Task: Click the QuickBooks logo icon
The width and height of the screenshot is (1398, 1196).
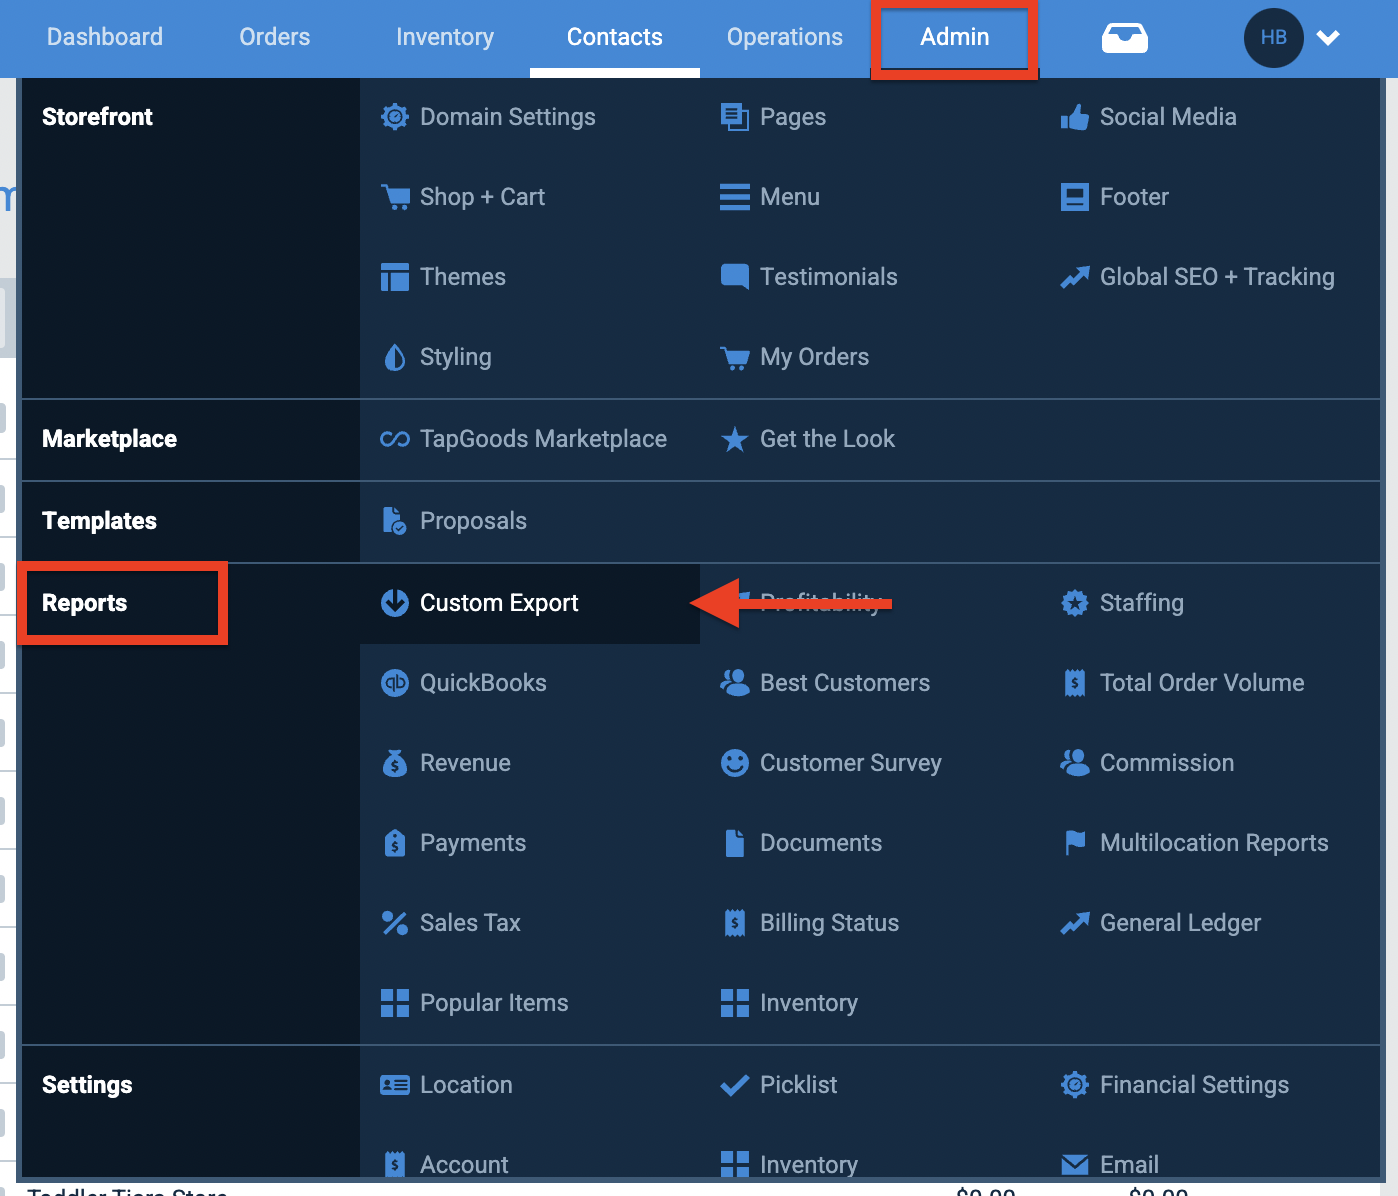Action: 395,683
